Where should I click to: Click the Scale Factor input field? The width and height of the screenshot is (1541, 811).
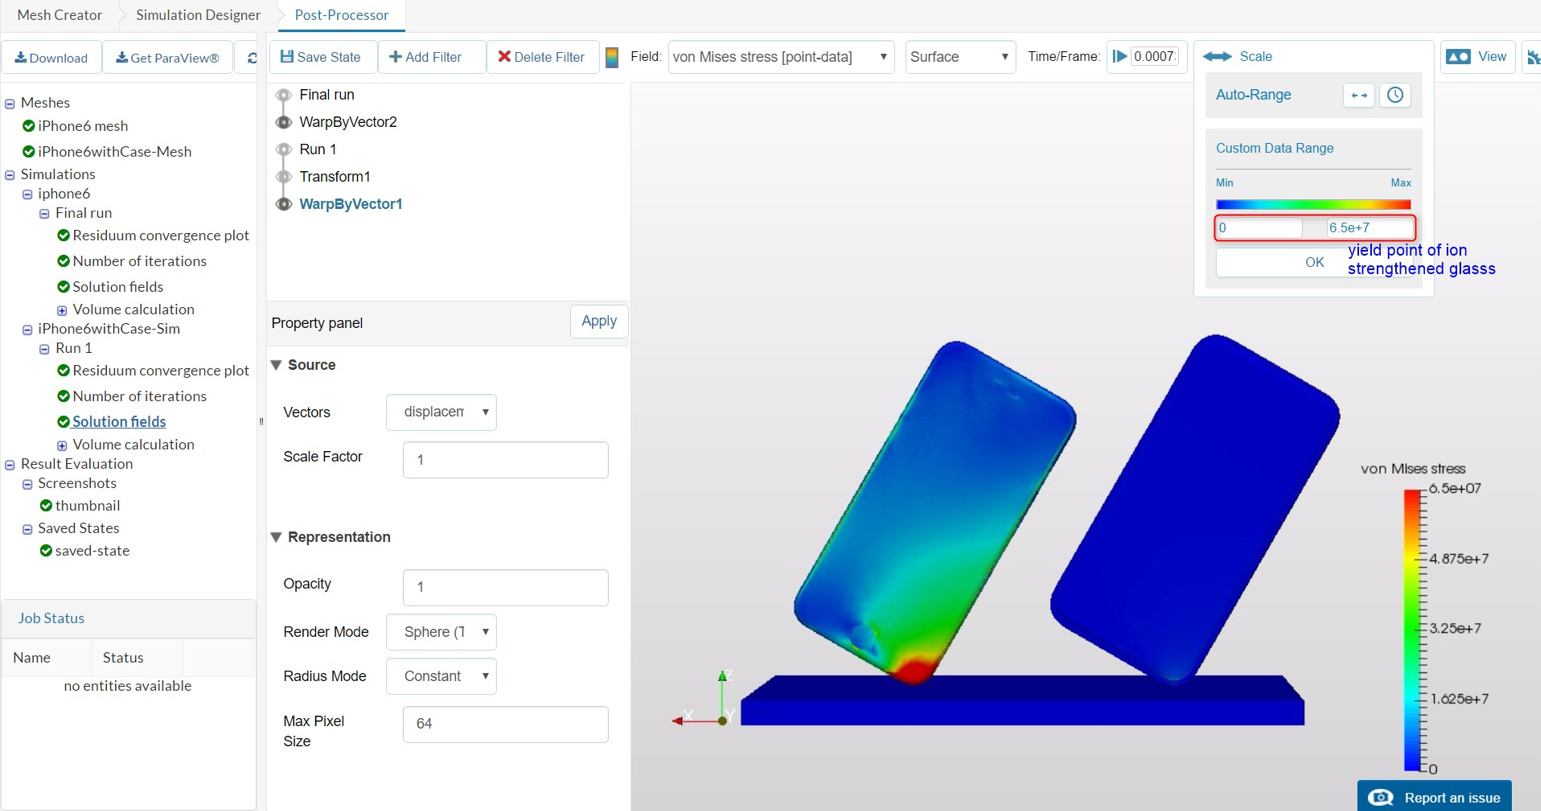(505, 460)
